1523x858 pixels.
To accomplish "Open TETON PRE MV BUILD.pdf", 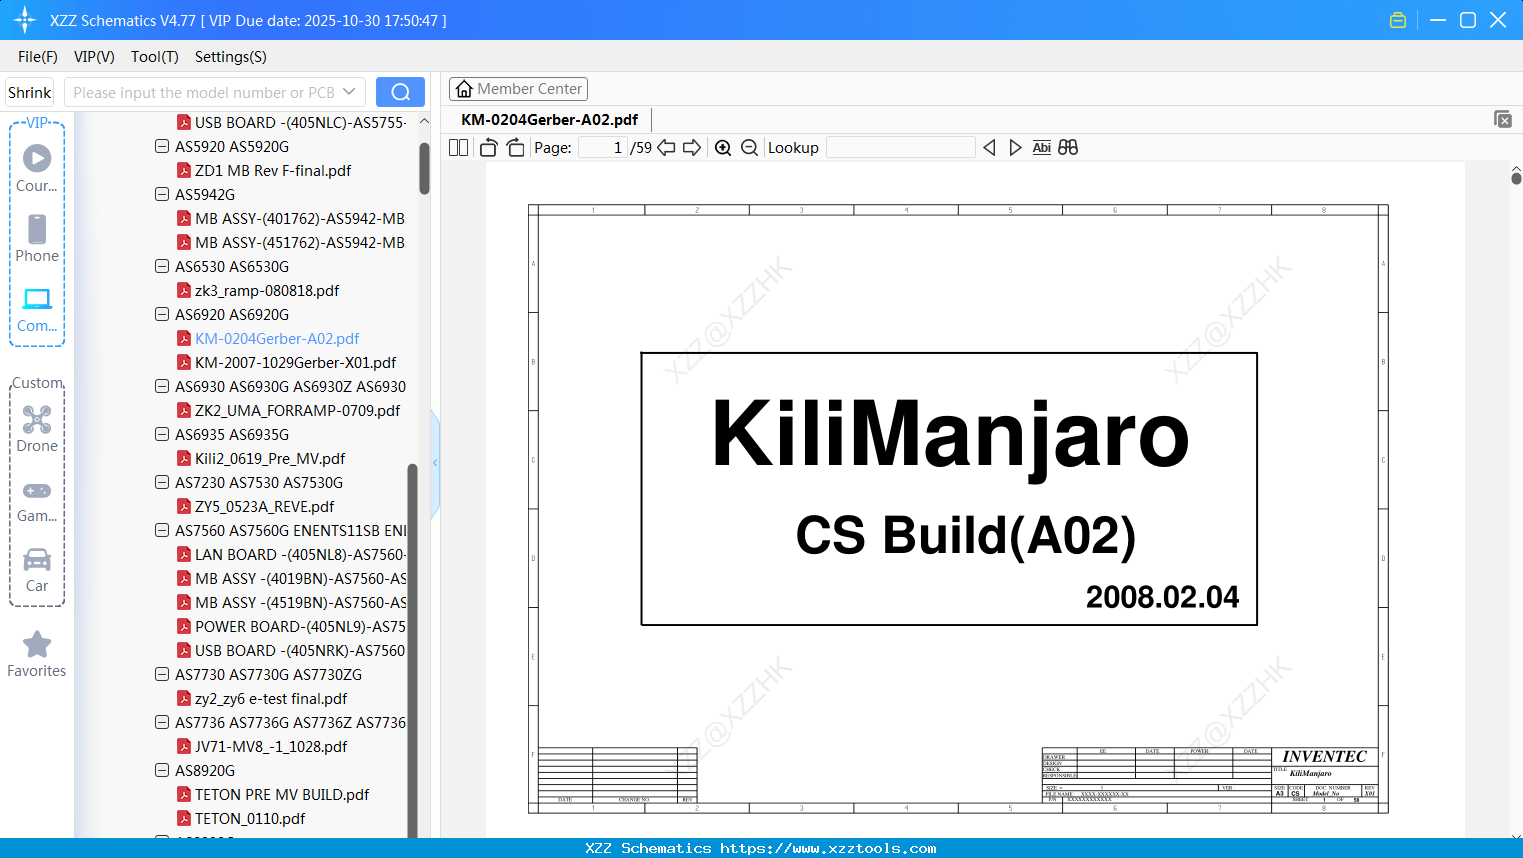I will coord(282,794).
